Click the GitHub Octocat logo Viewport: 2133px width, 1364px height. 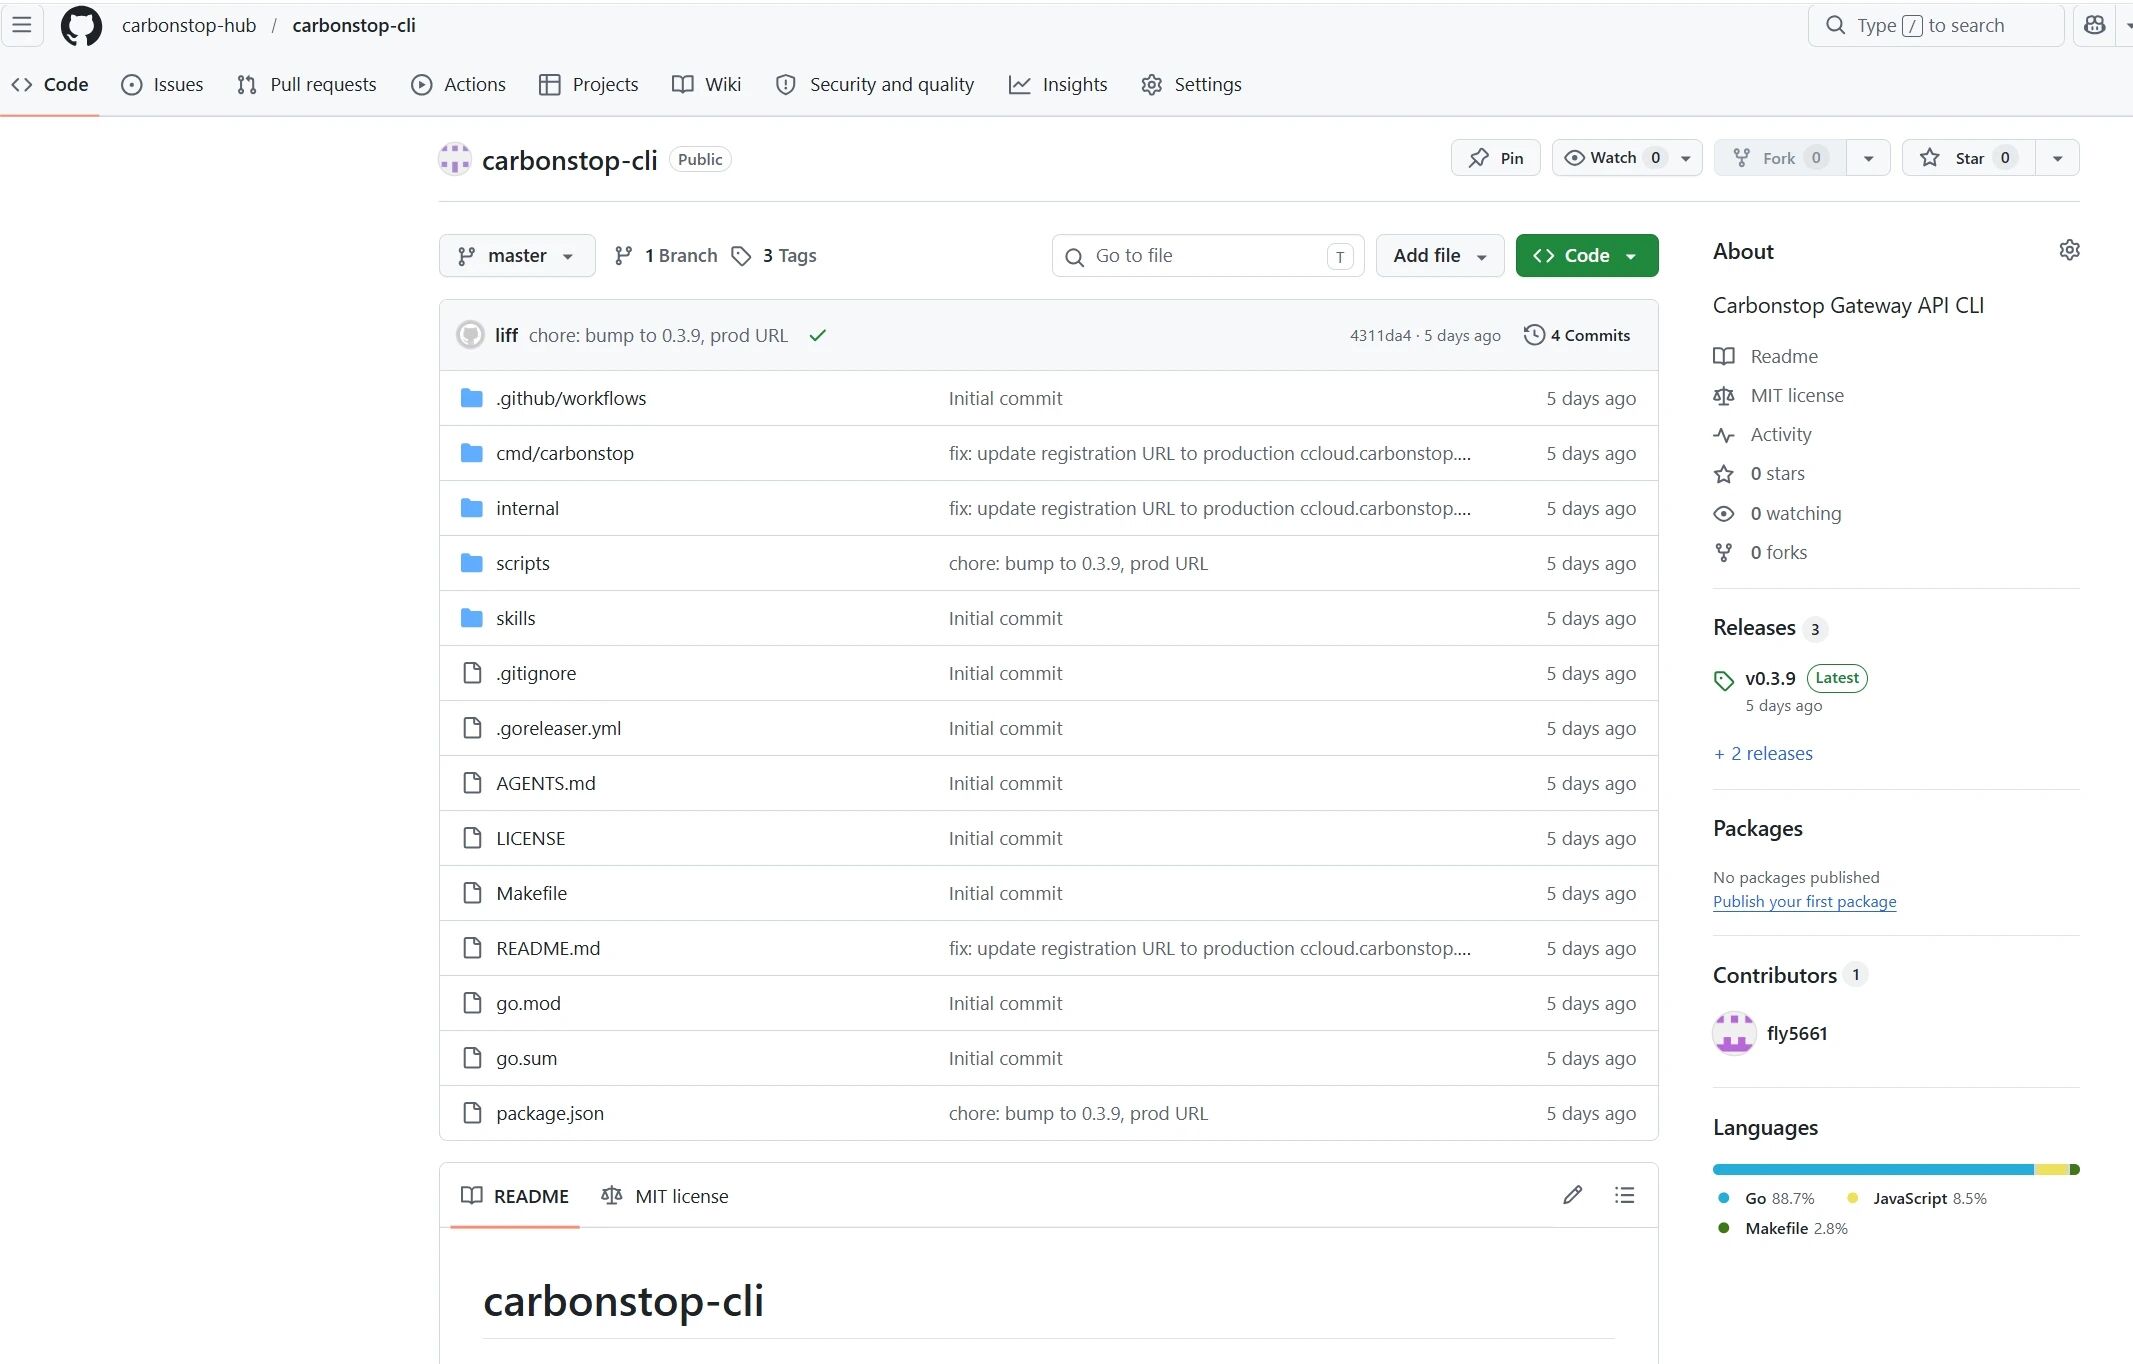pos(81,26)
